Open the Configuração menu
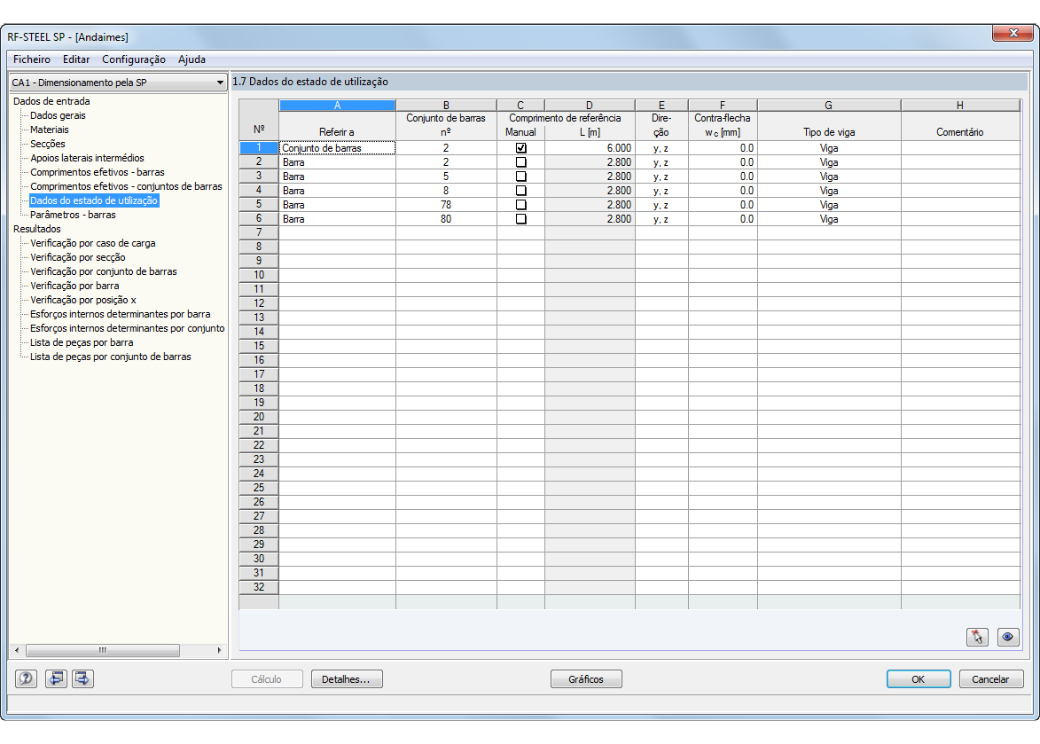Image resolution: width=1040 pixels, height=744 pixels. pyautogui.click(x=134, y=59)
